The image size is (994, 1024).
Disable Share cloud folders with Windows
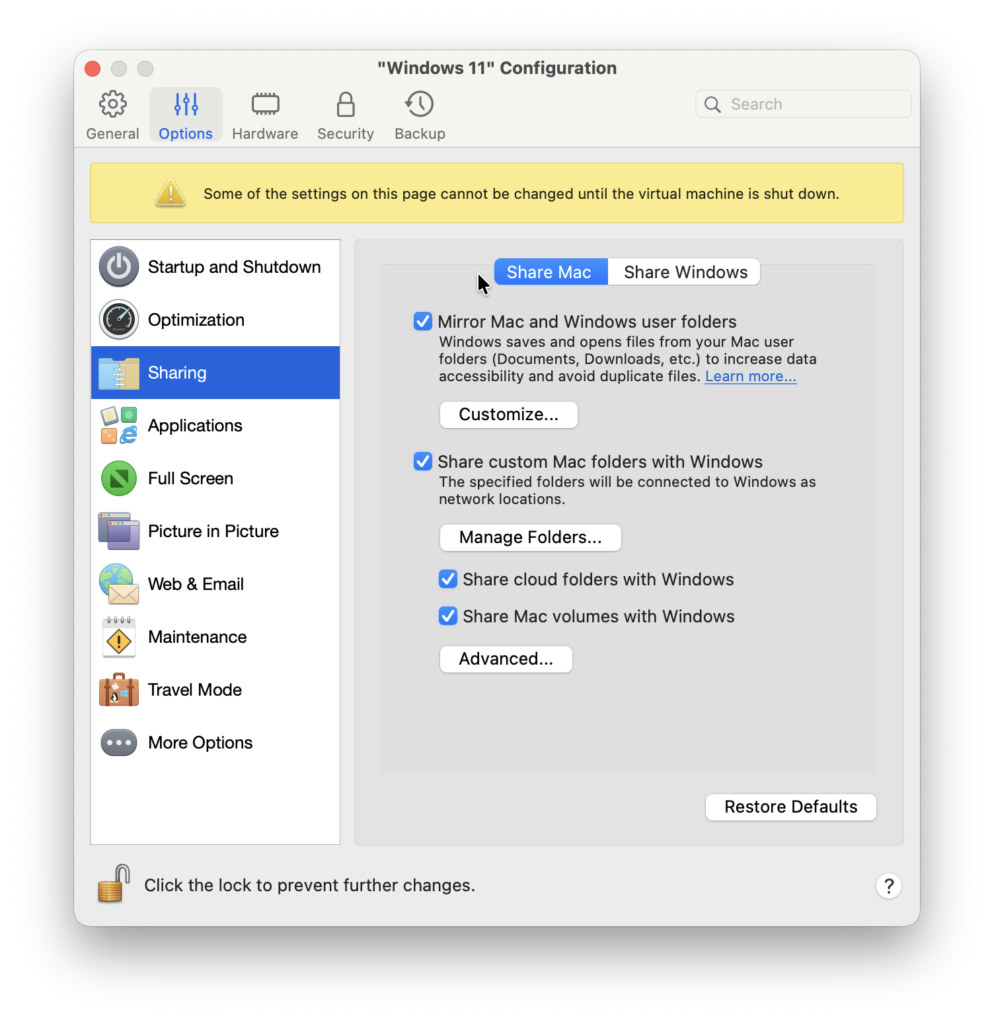pyautogui.click(x=448, y=579)
